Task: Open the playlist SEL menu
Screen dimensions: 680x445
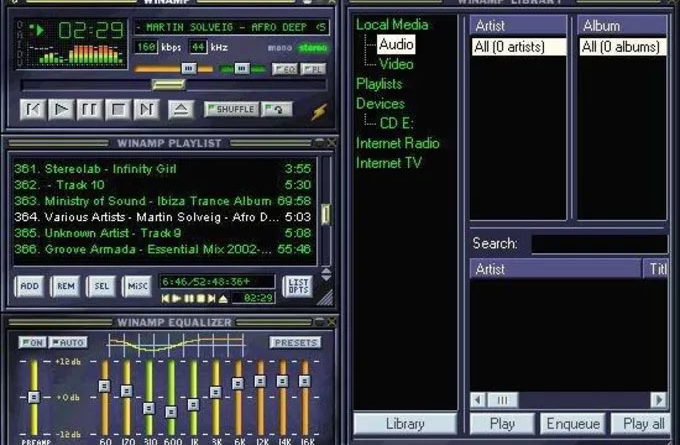Action: 101,286
